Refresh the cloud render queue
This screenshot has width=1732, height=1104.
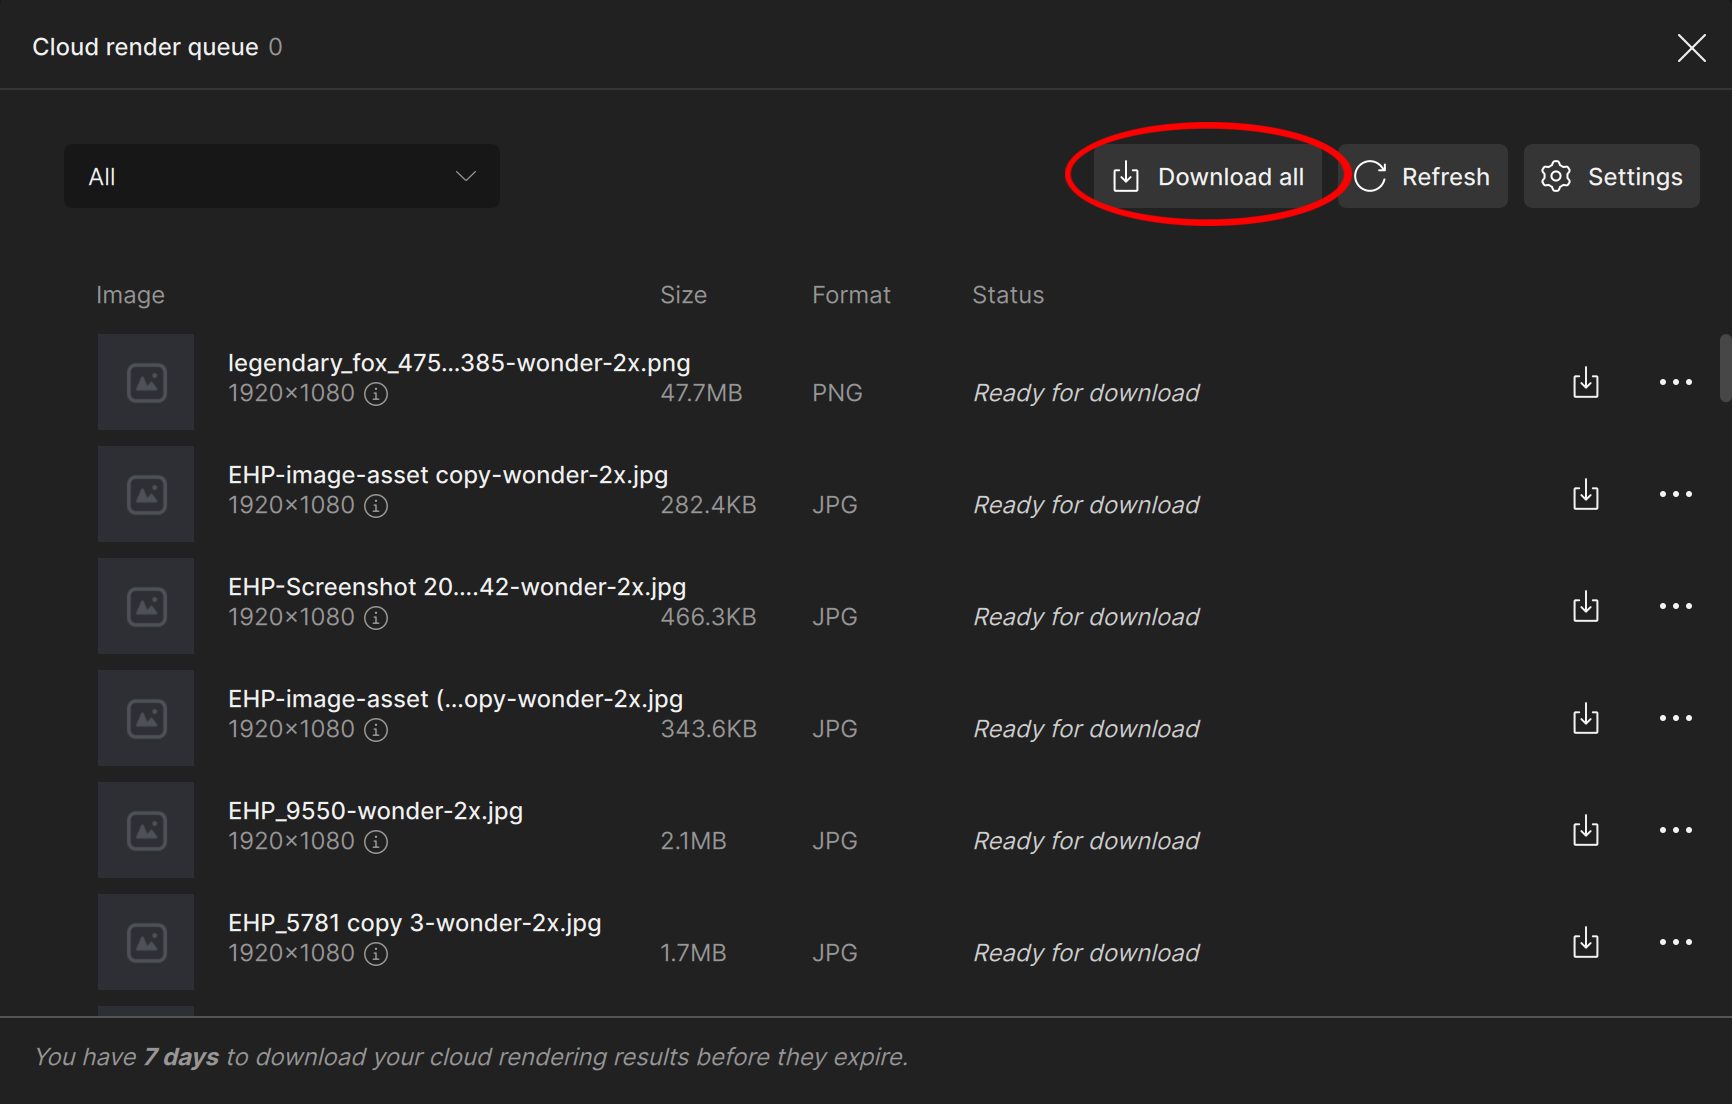[x=1423, y=176]
